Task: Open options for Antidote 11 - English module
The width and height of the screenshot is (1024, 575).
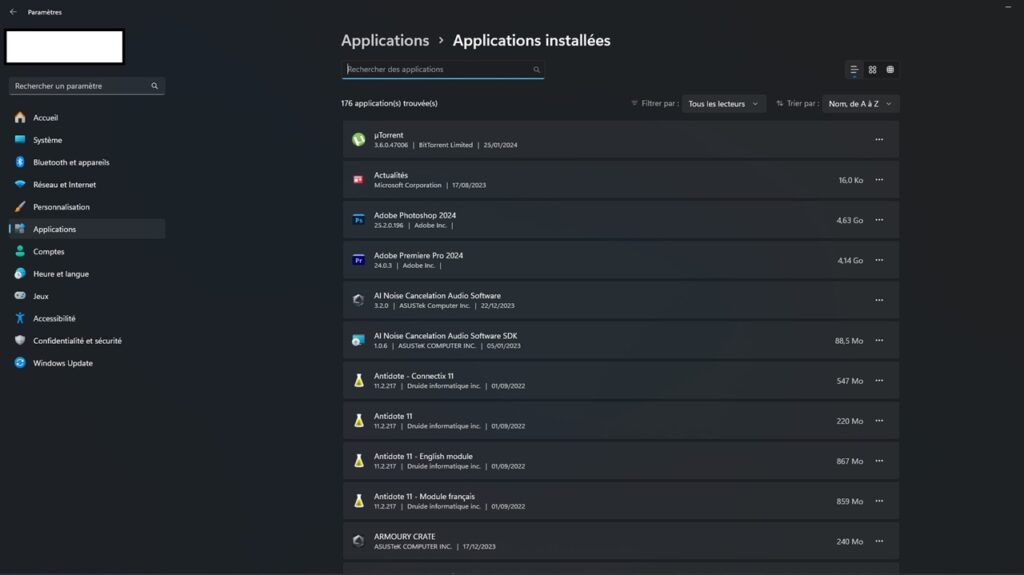Action: point(879,461)
